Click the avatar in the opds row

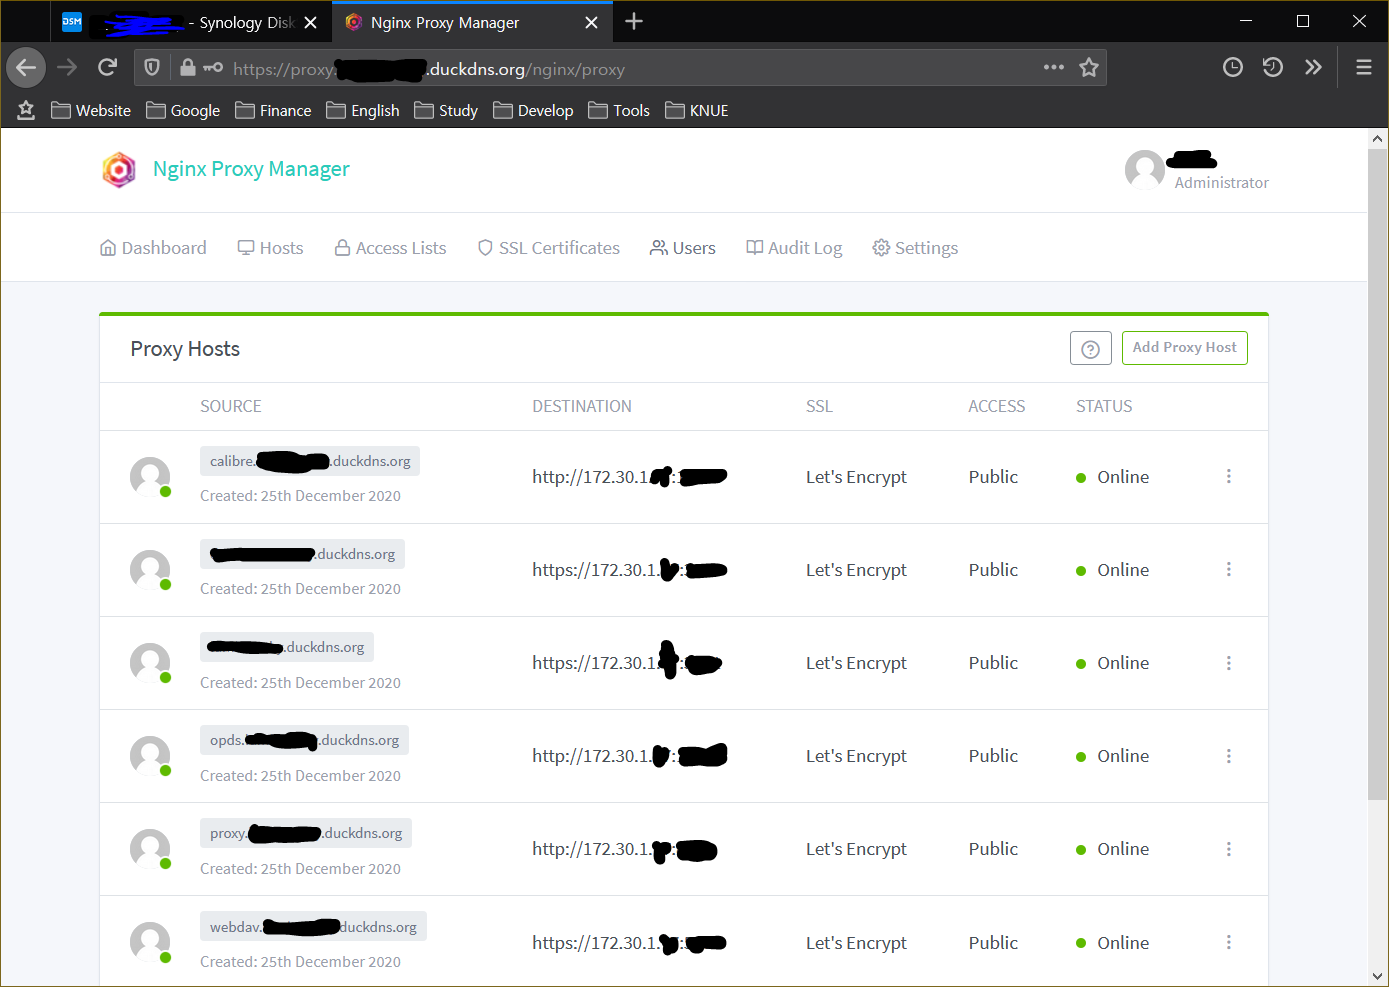coord(150,756)
